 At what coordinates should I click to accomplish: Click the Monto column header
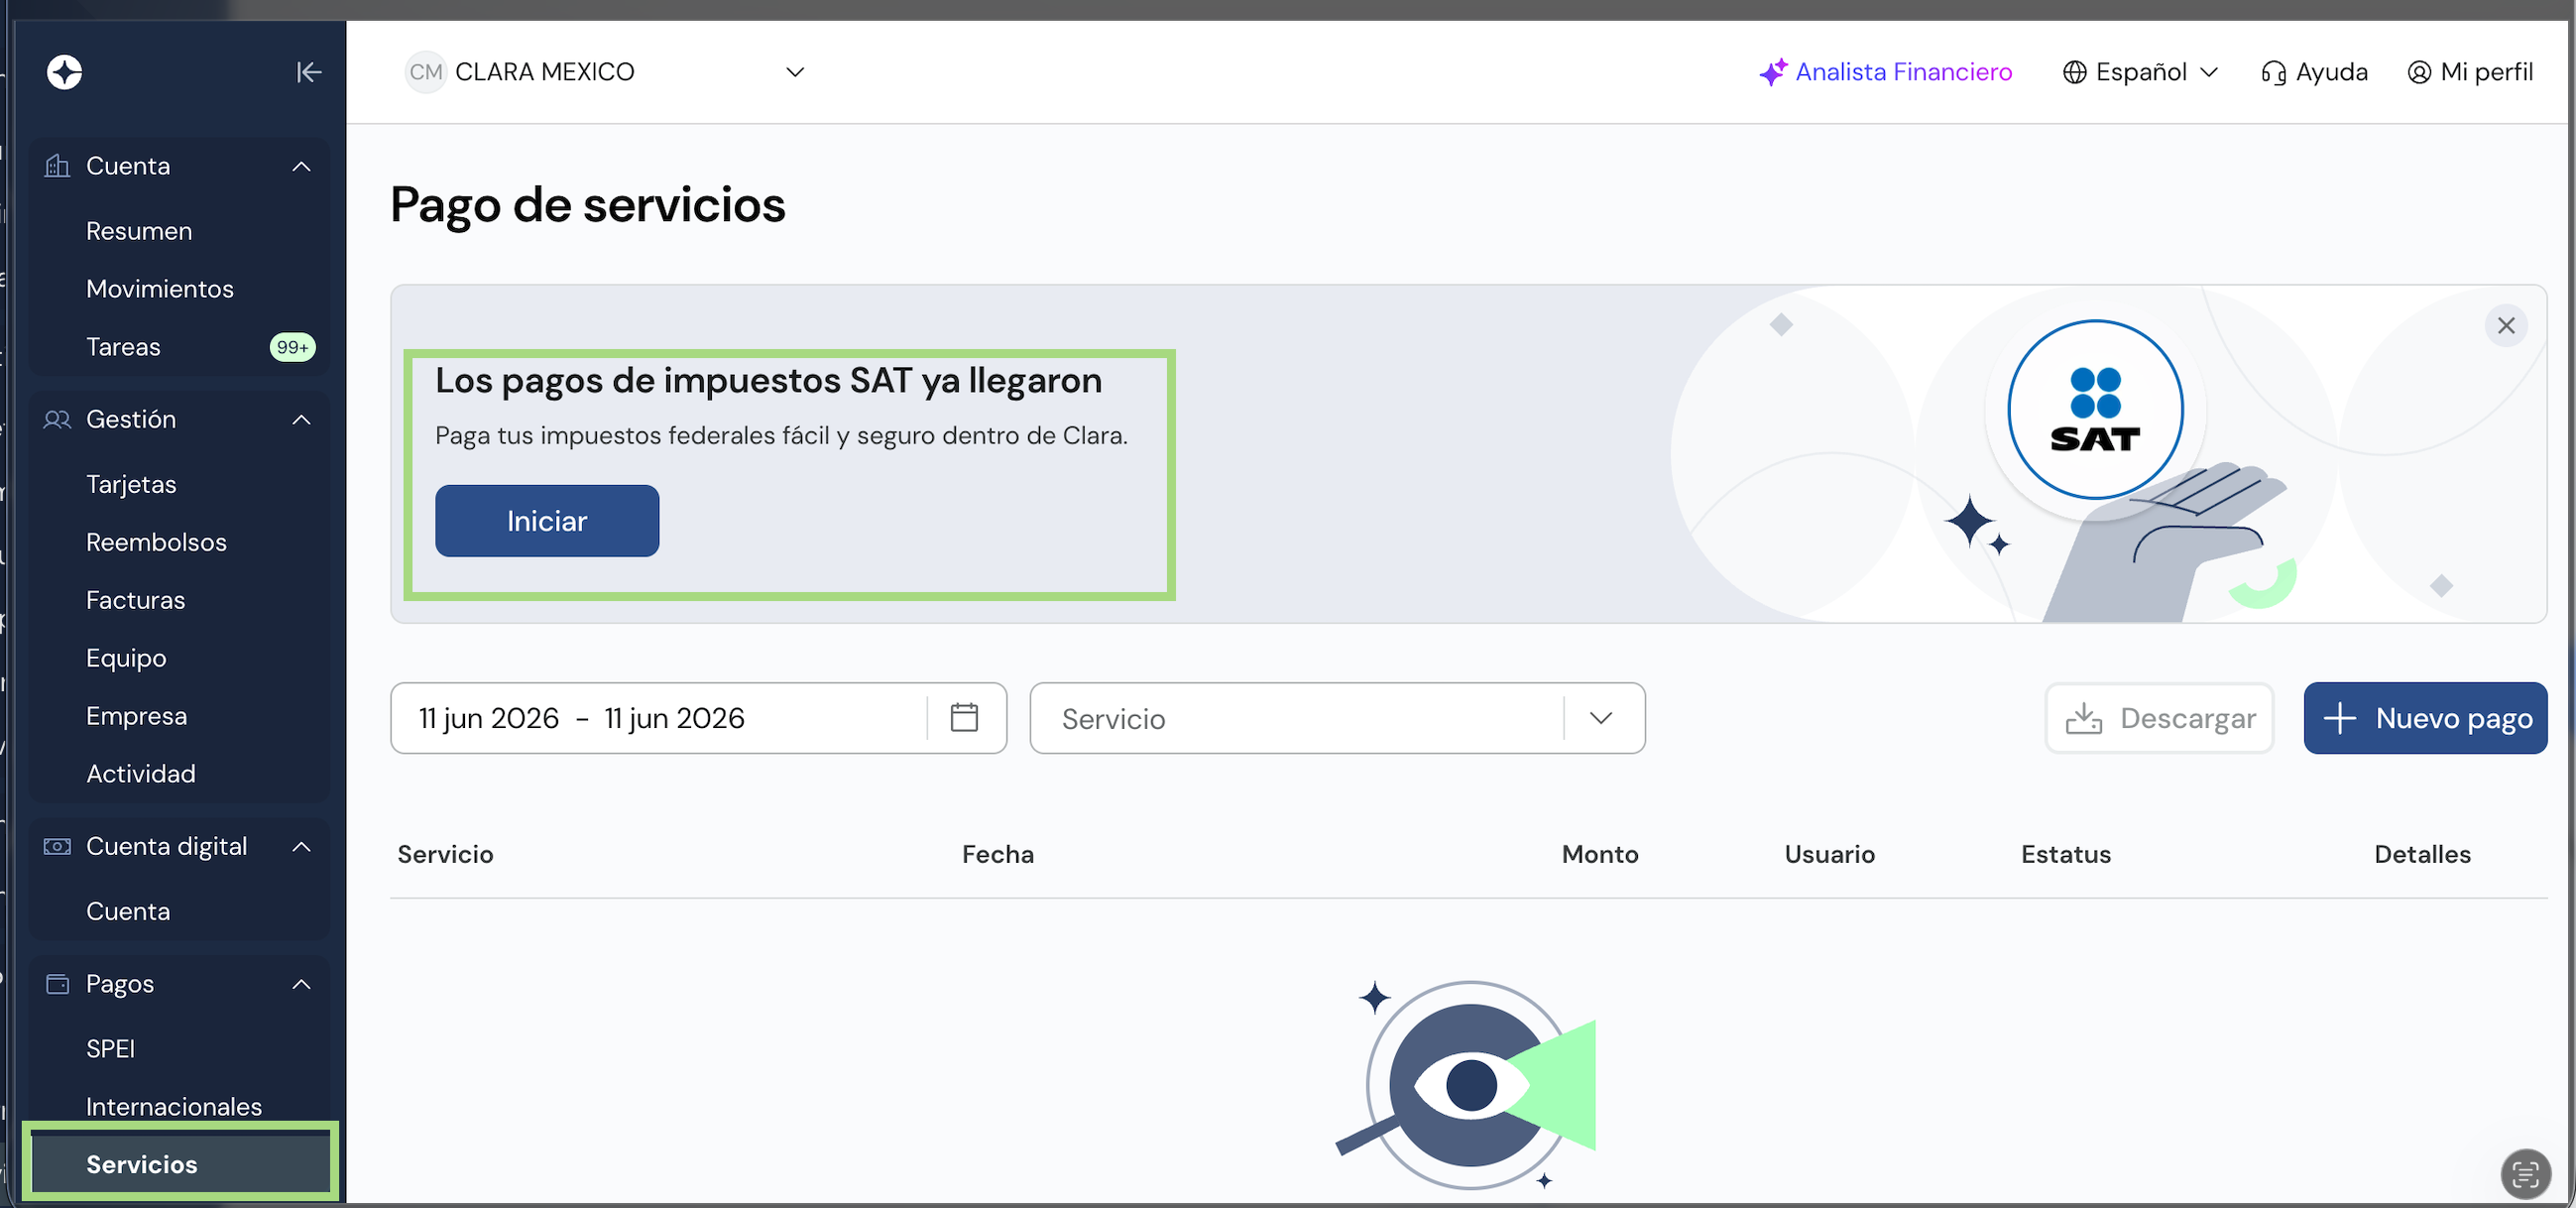tap(1600, 854)
